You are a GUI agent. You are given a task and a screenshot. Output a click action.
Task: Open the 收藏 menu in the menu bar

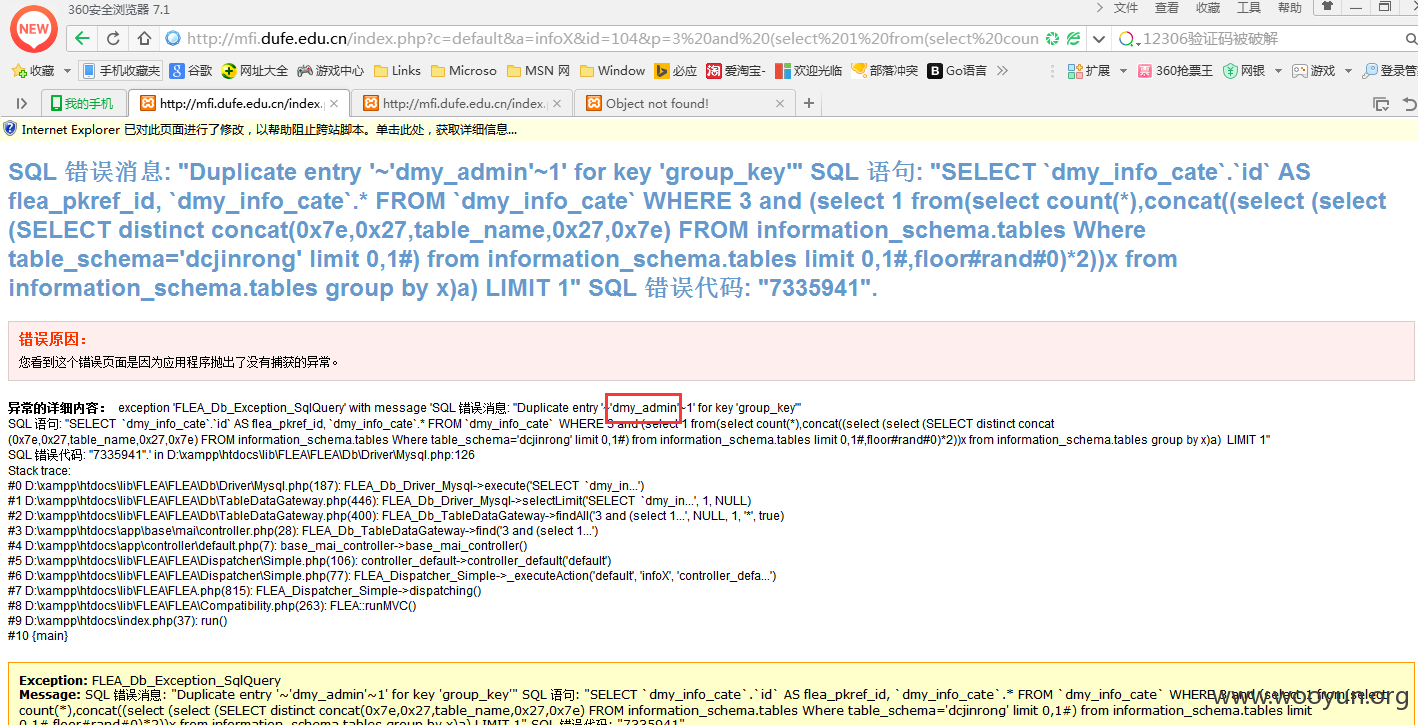(x=1208, y=8)
